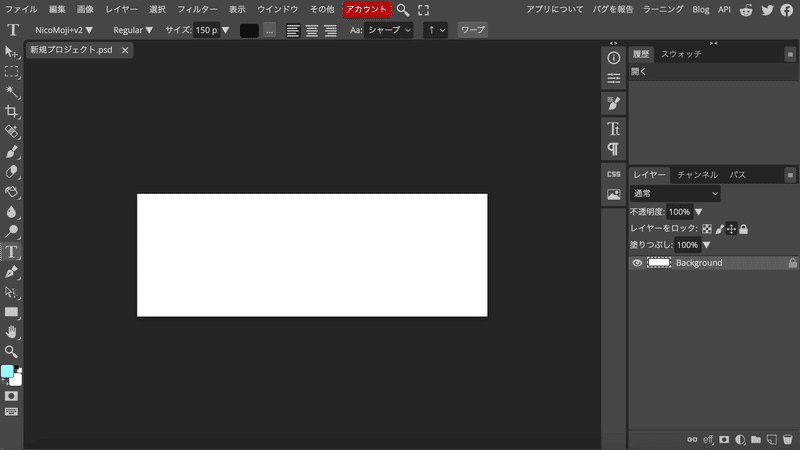Toggle lock all padlock icon

point(744,229)
